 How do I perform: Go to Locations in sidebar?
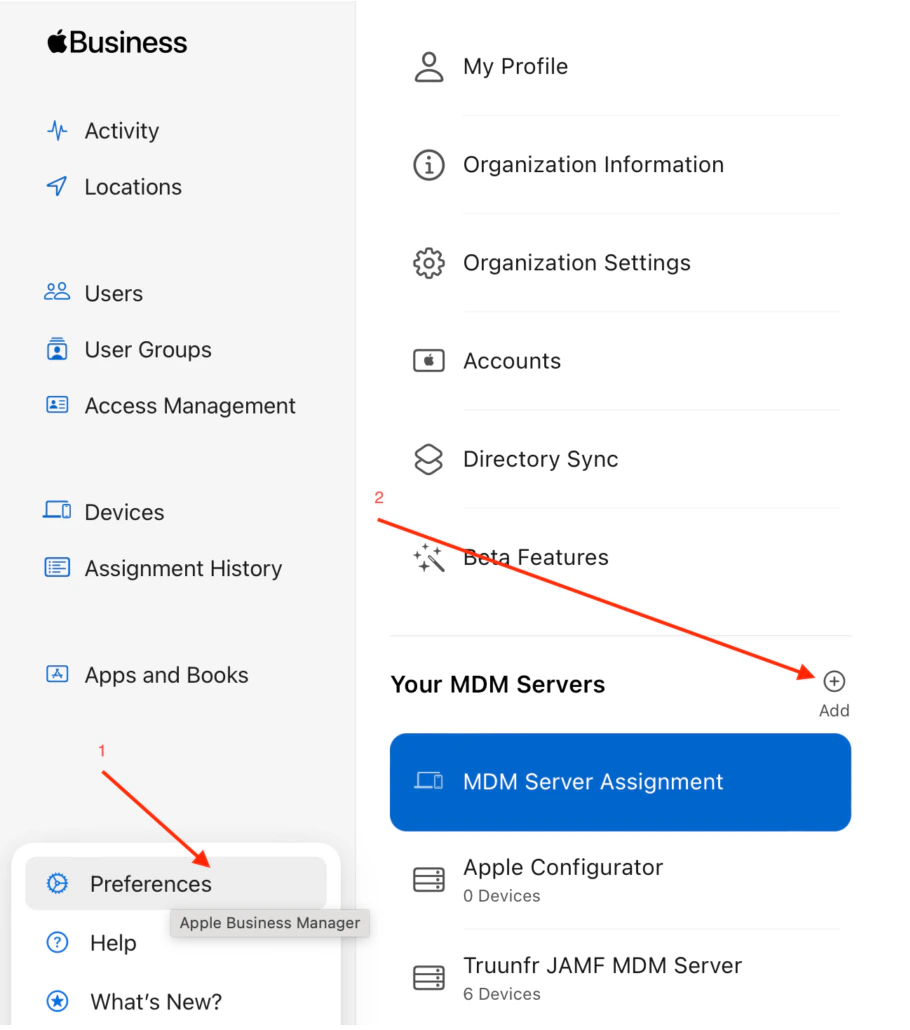pyautogui.click(x=133, y=187)
